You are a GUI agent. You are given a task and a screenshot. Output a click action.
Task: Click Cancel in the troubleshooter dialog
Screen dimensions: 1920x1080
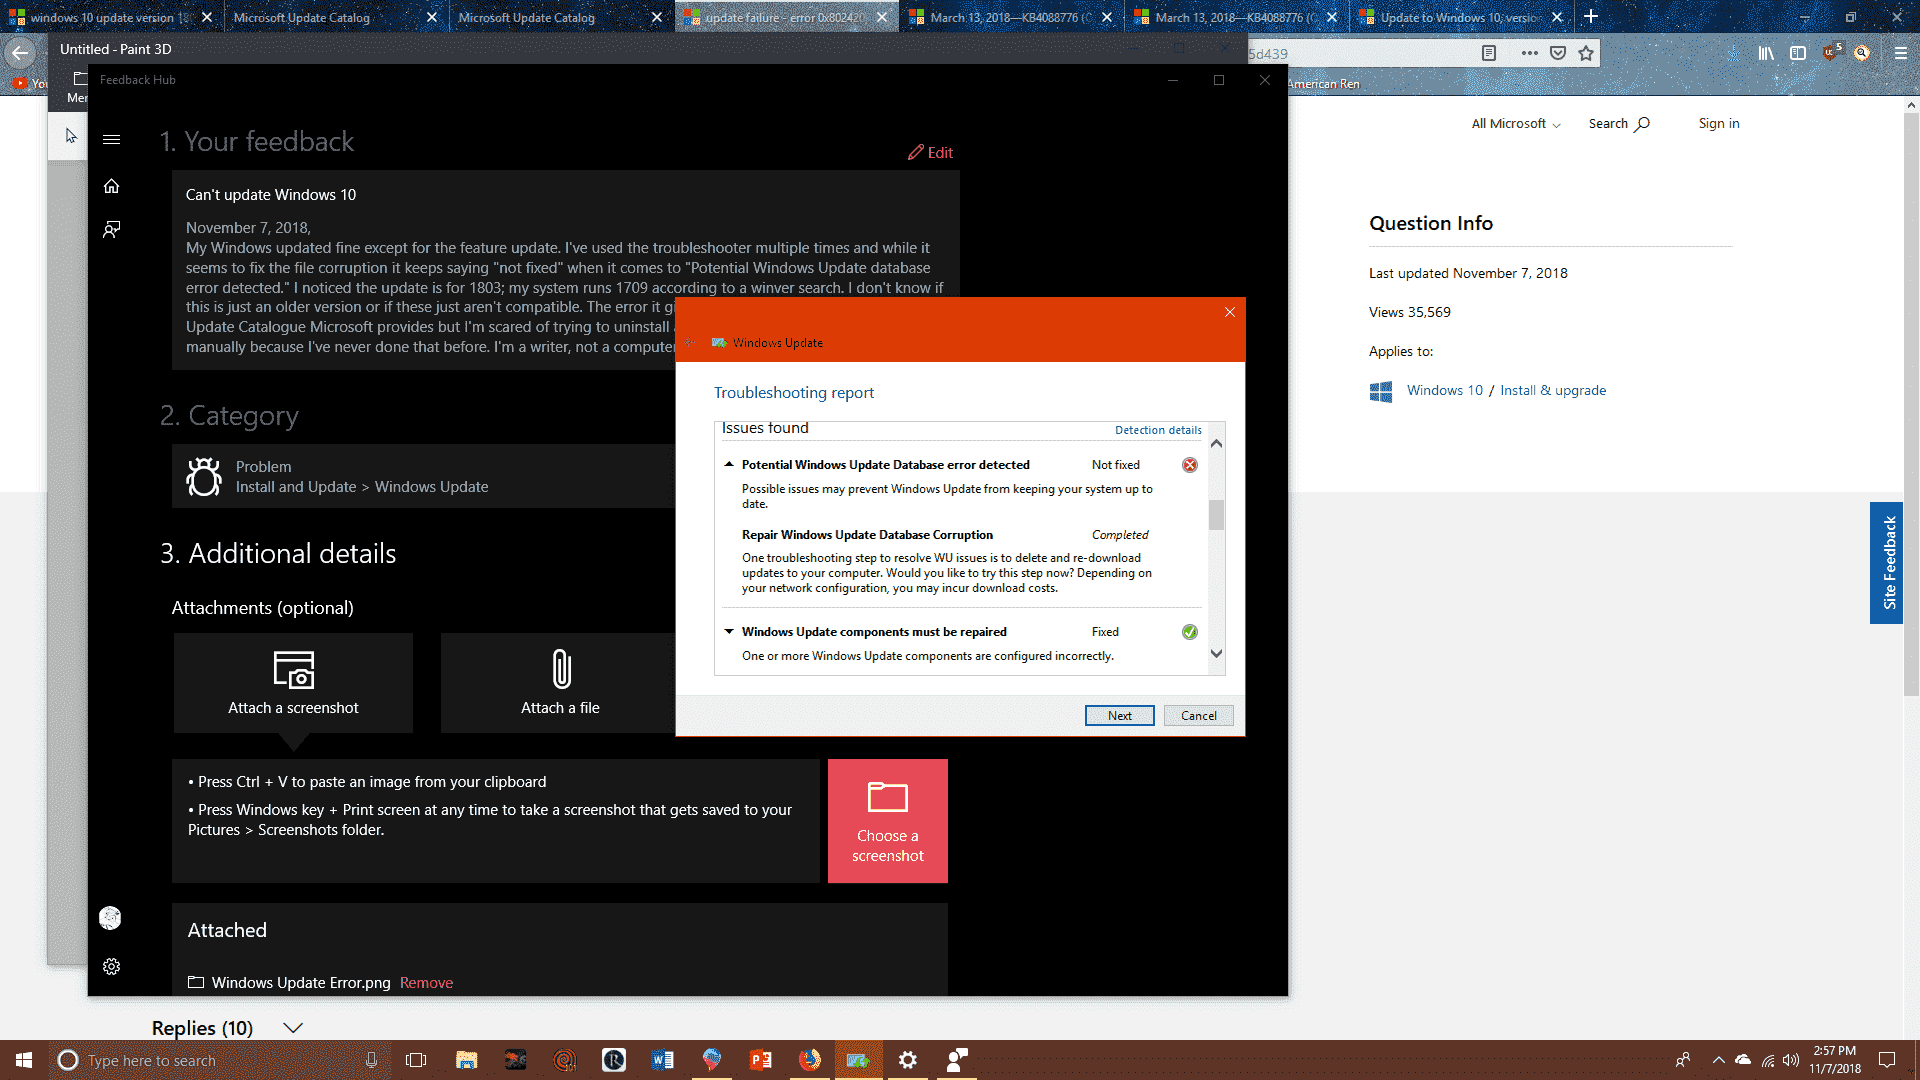(x=1198, y=716)
